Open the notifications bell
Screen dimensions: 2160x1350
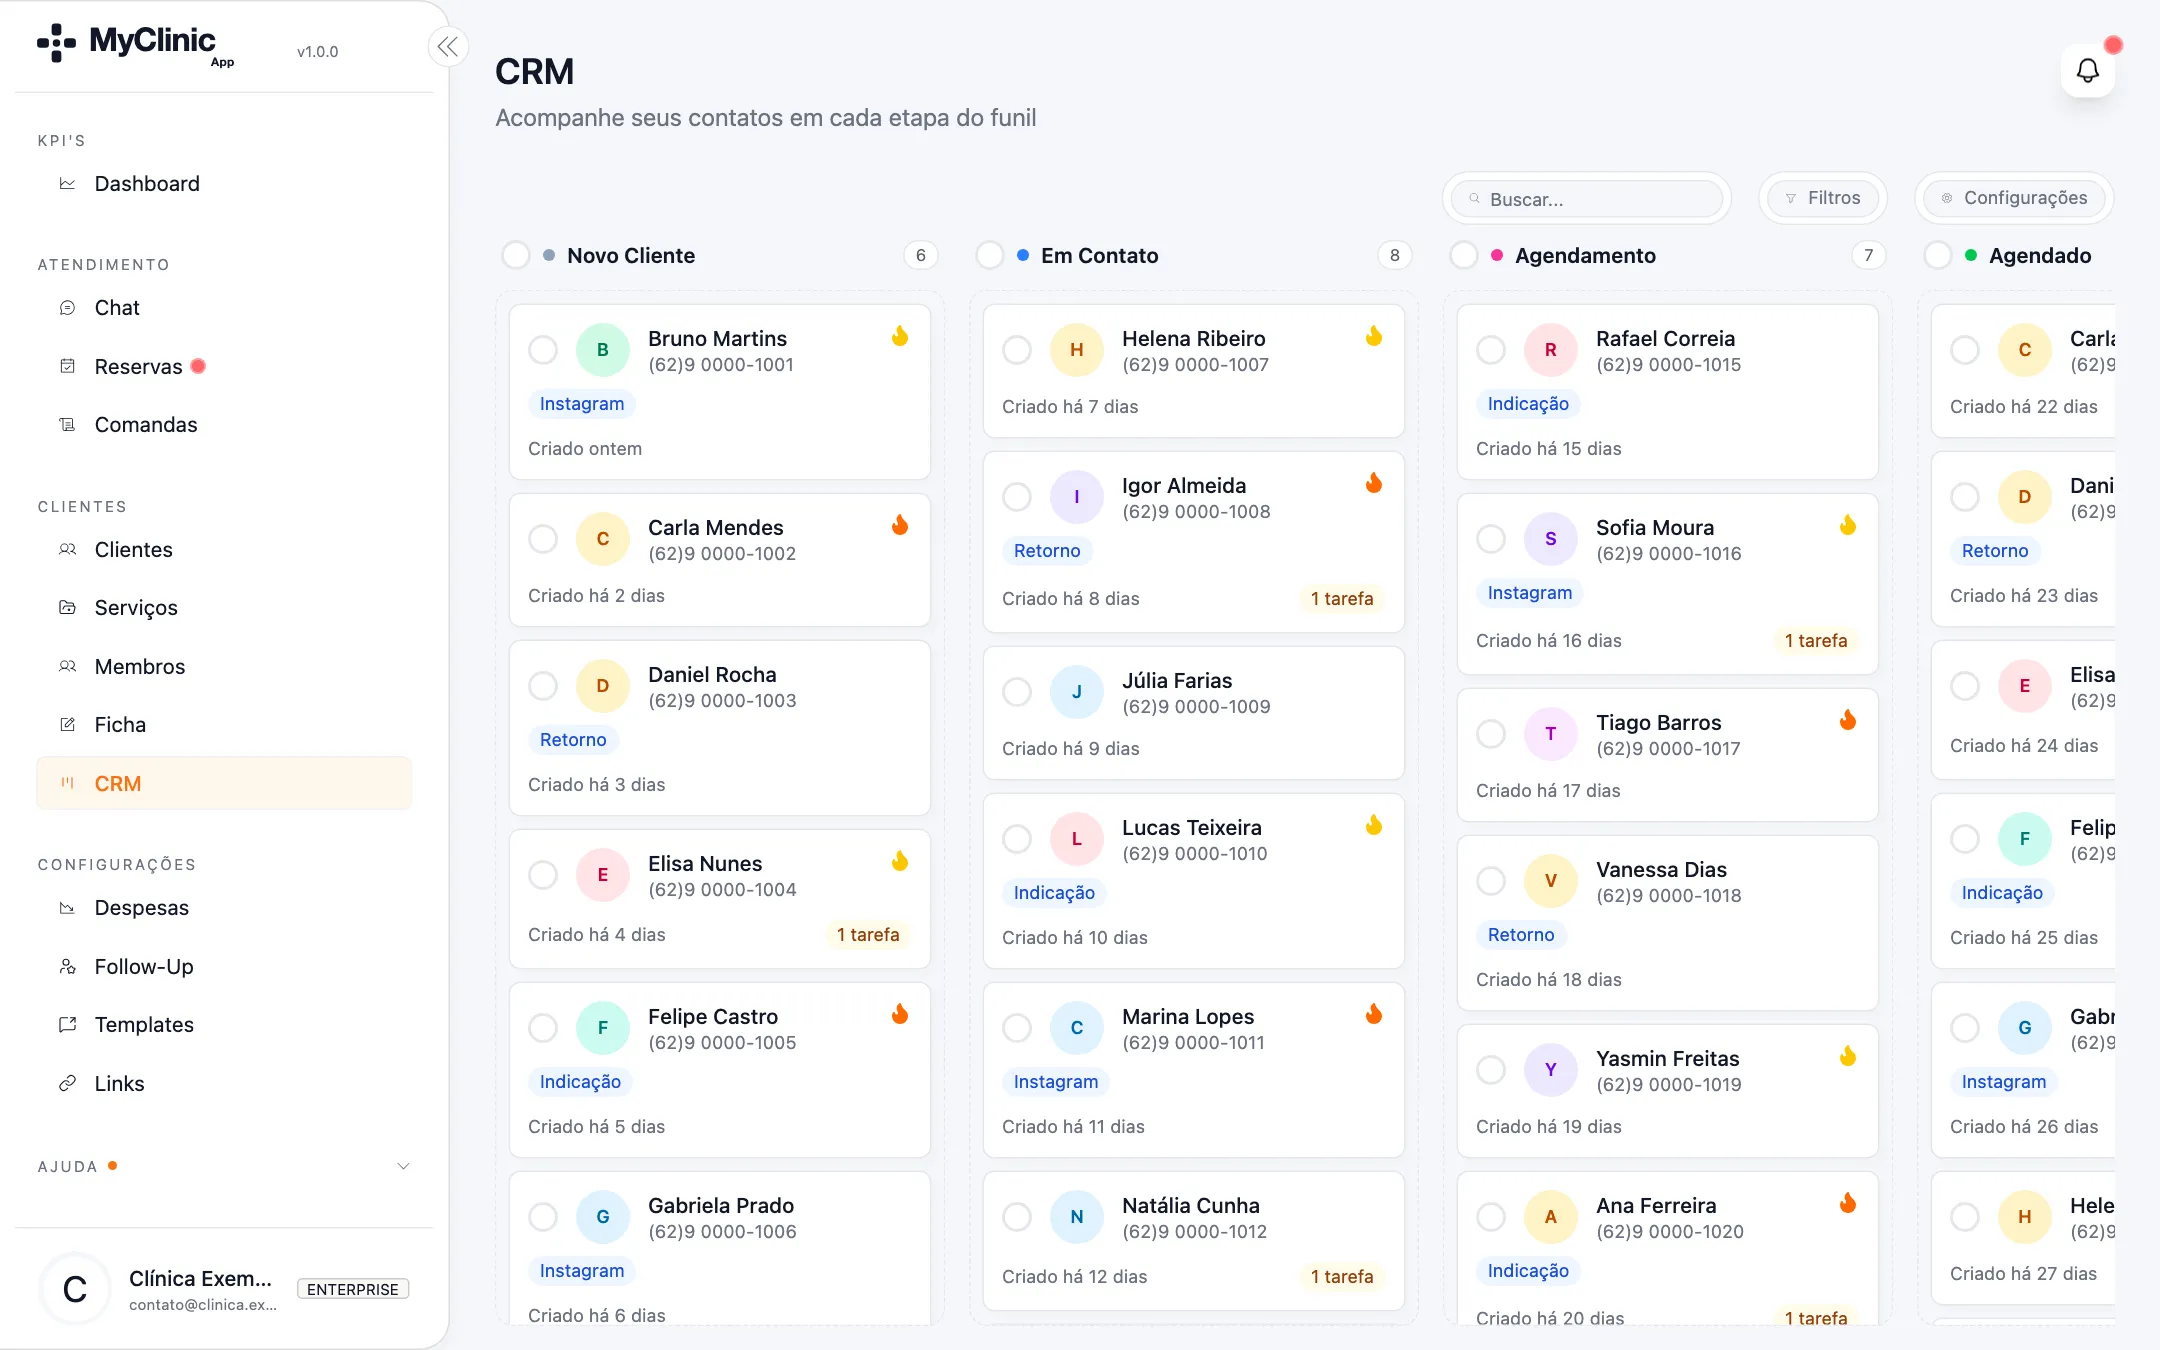pos(2087,70)
